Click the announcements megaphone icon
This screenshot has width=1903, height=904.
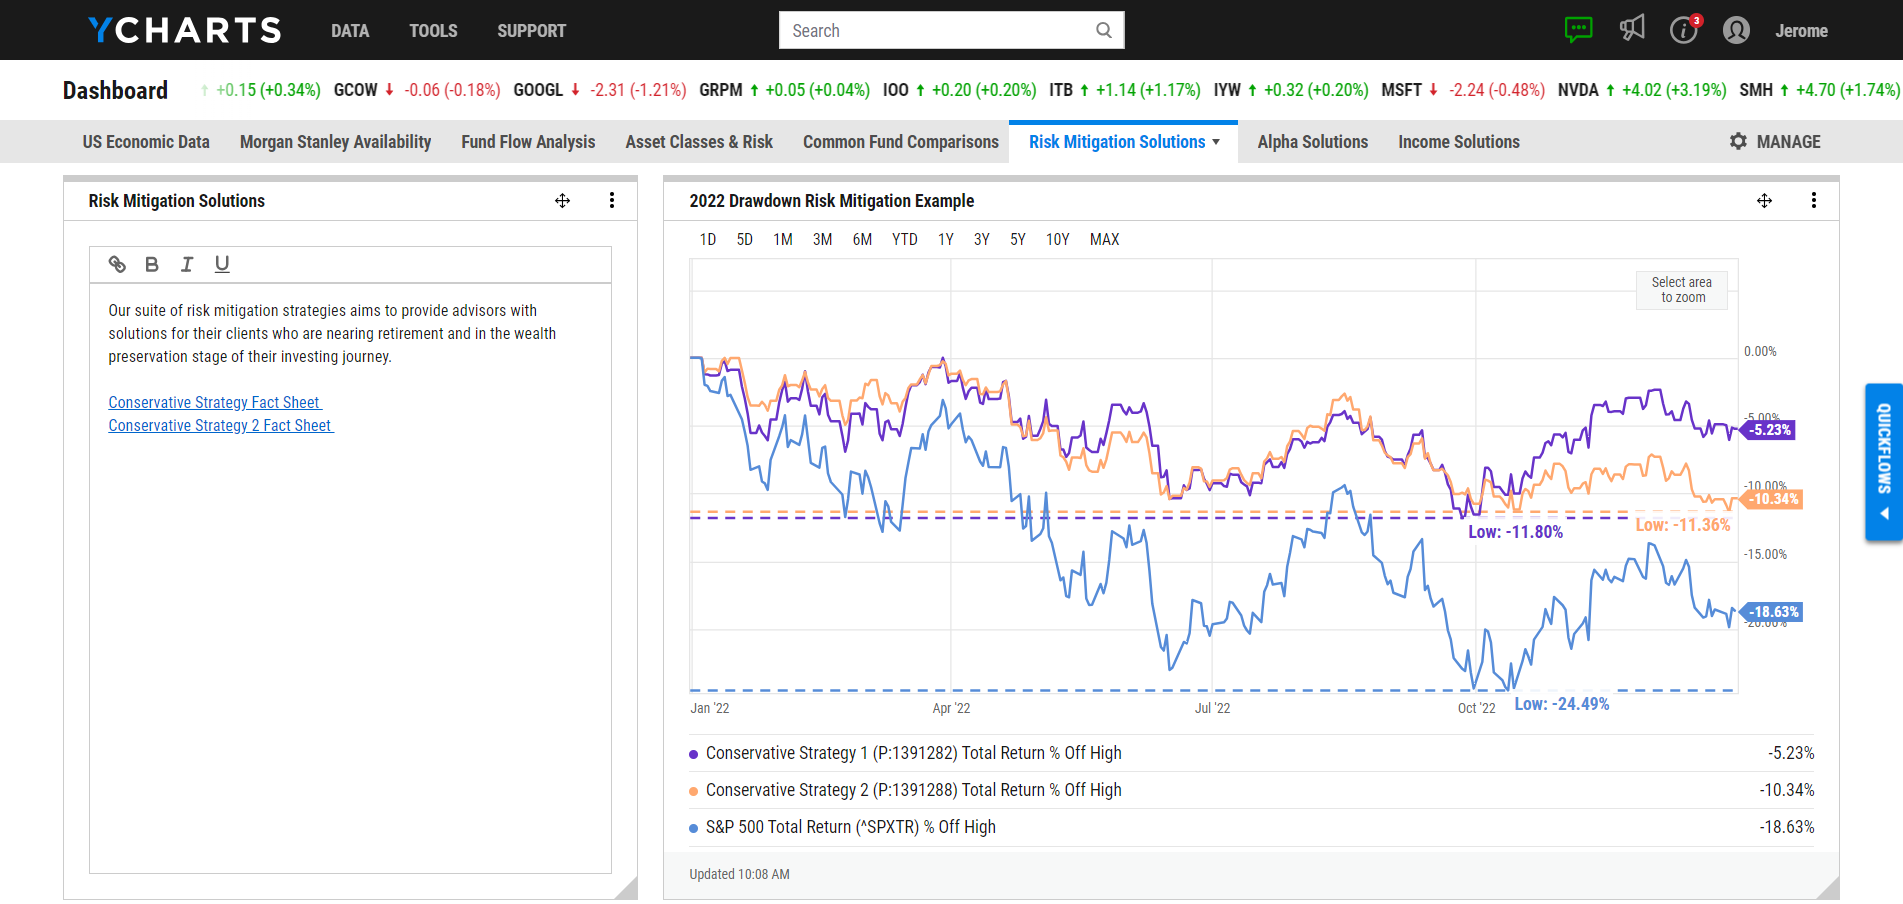1632,30
